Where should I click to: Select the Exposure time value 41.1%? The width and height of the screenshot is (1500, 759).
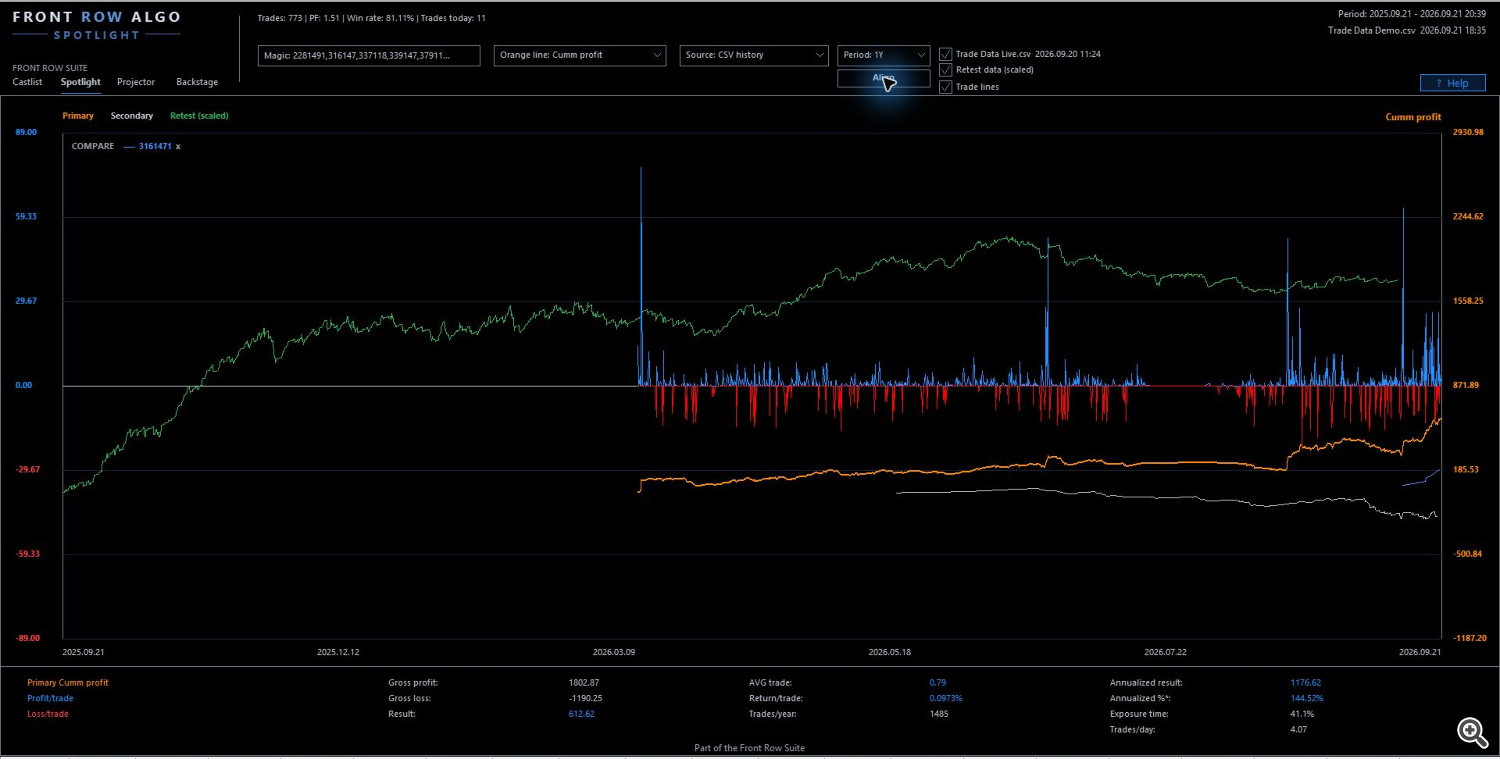[1302, 714]
